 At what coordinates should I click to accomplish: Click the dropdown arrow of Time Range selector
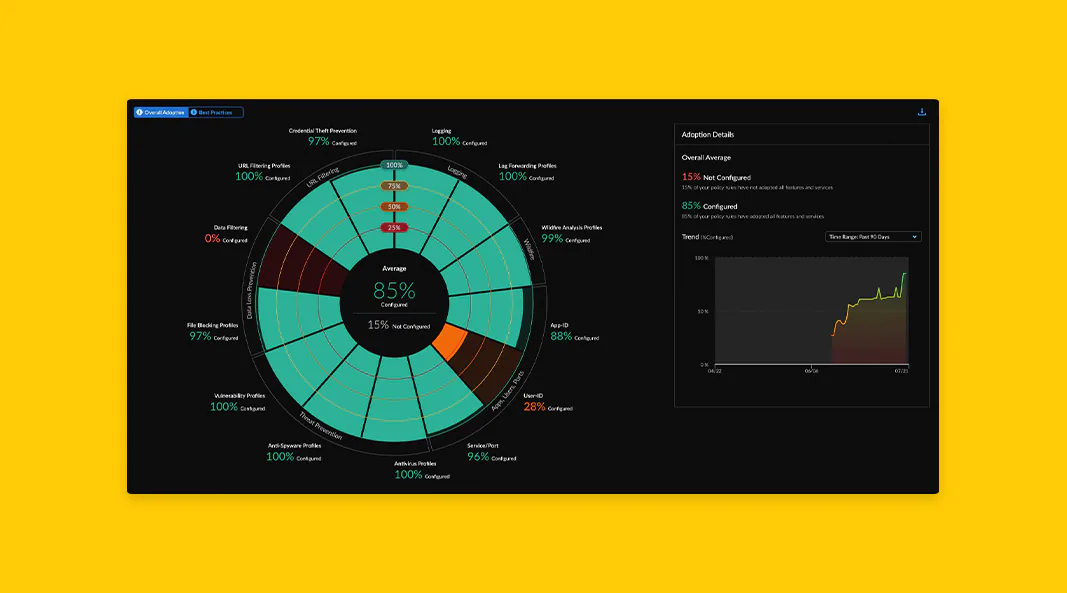coord(915,237)
